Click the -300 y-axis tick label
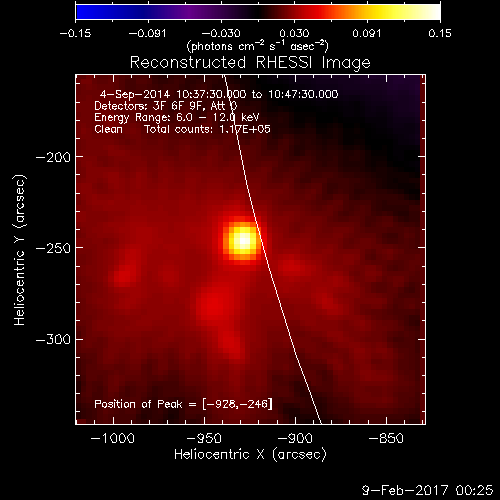The image size is (500, 500). tap(53, 340)
